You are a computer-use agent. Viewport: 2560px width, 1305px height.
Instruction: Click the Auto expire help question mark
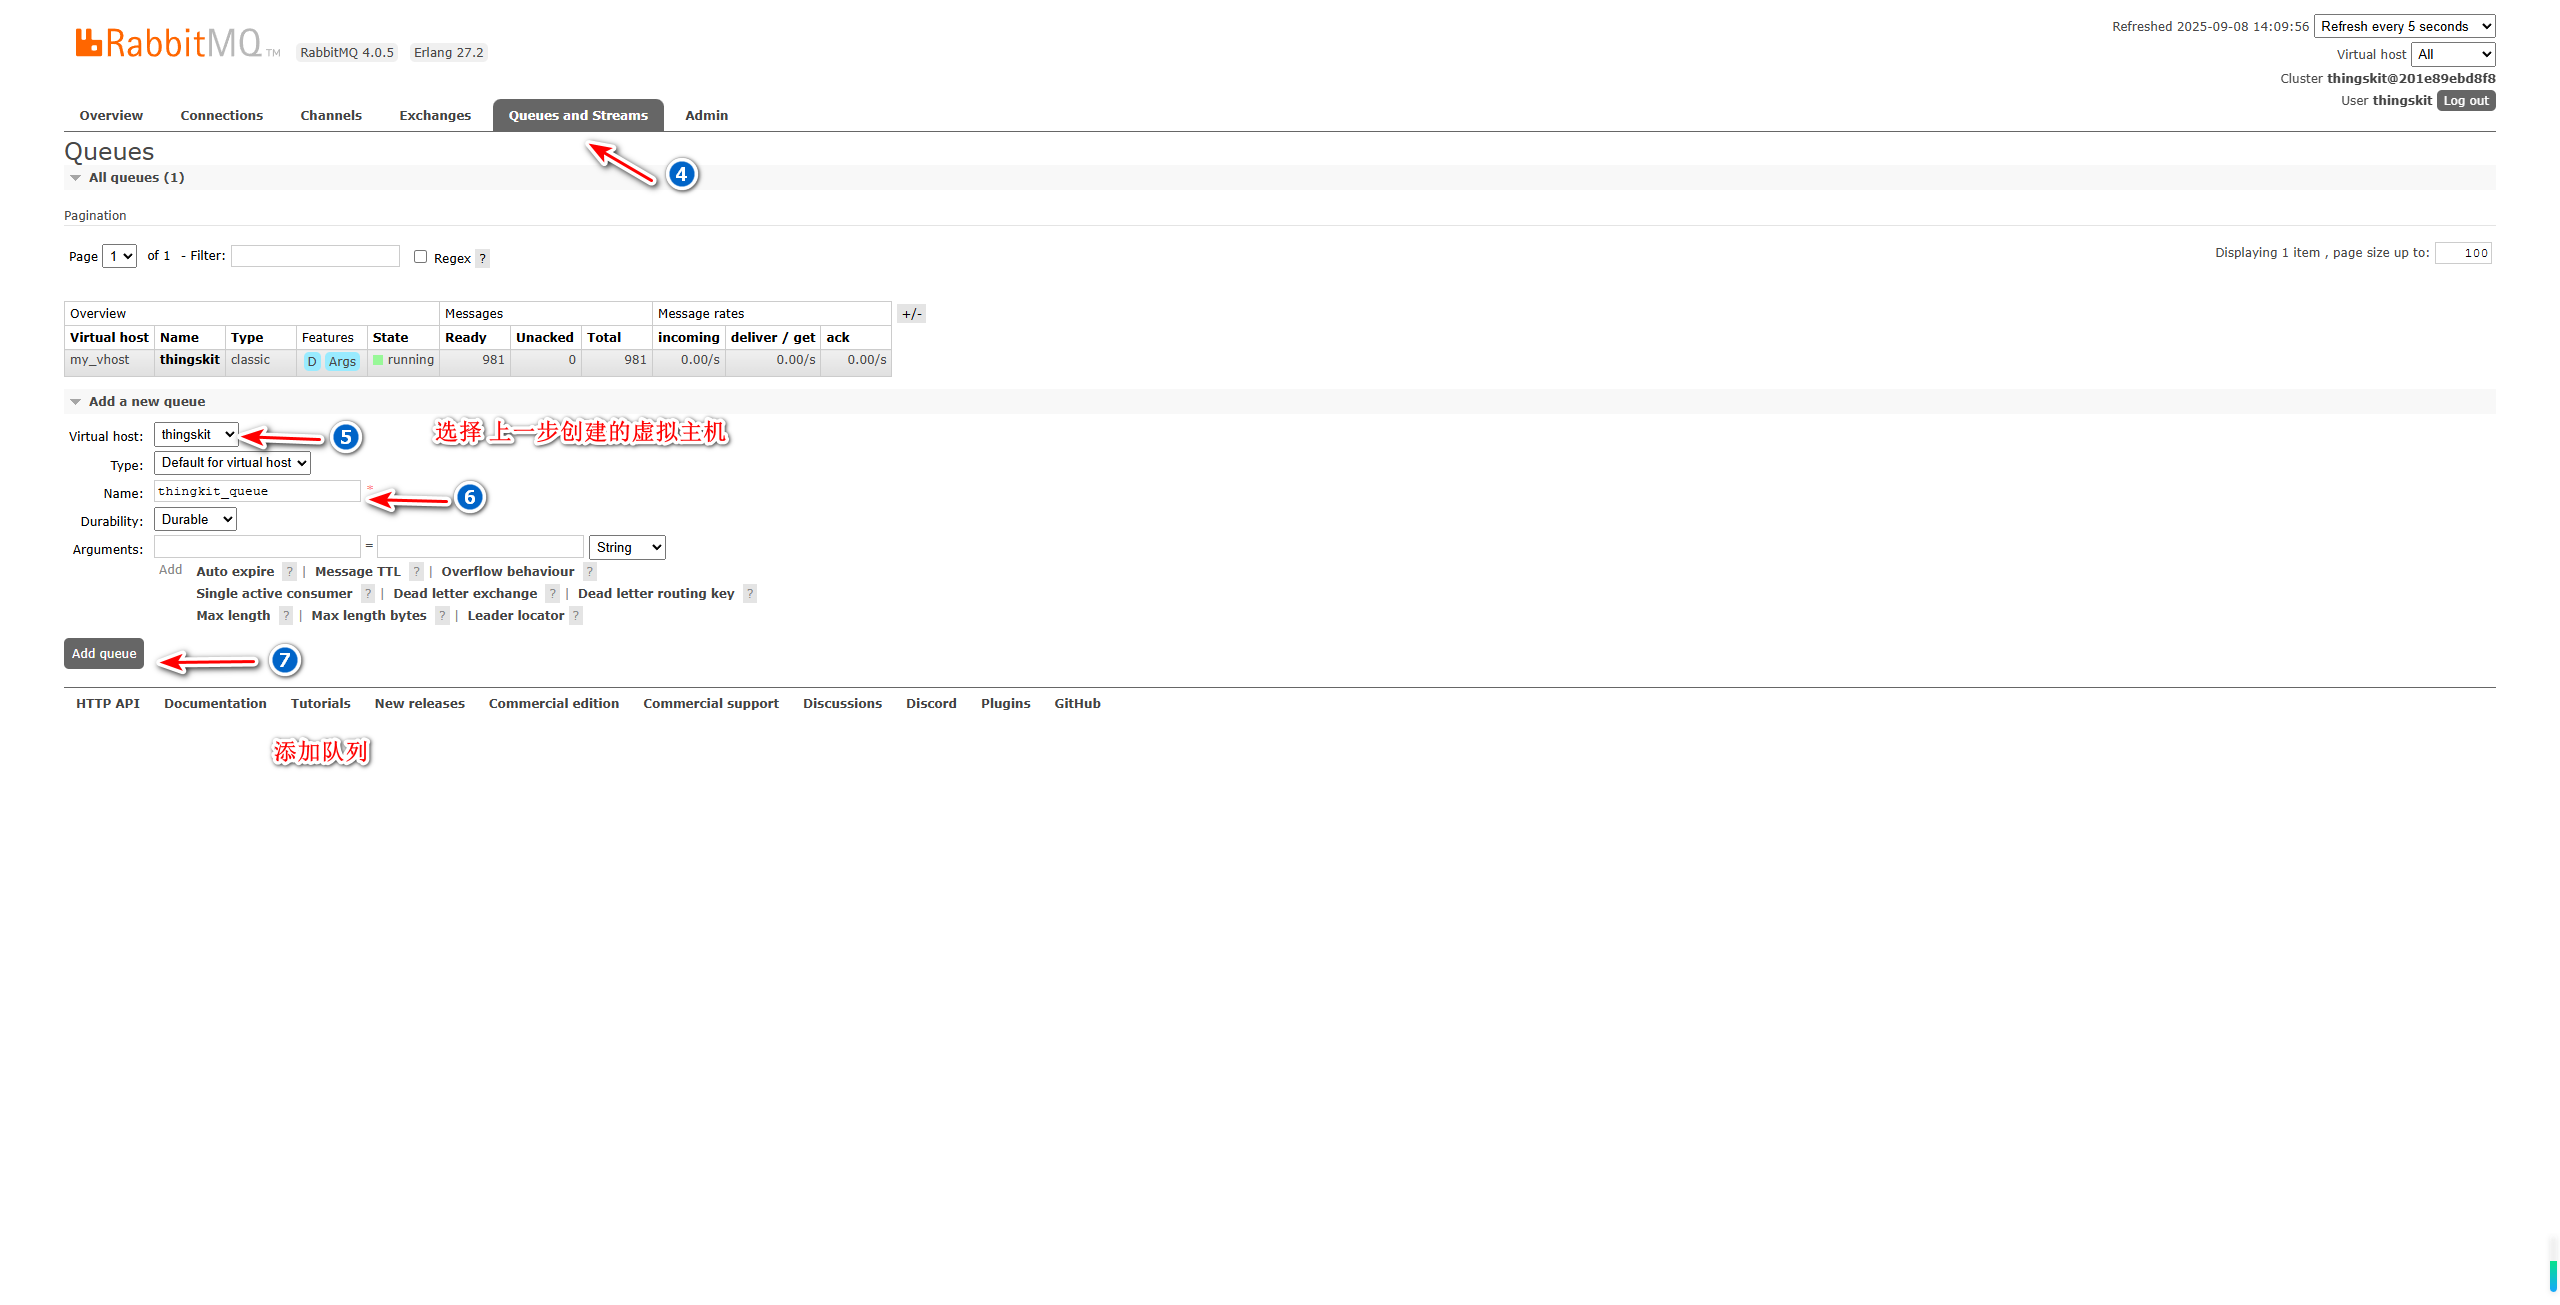pos(289,572)
